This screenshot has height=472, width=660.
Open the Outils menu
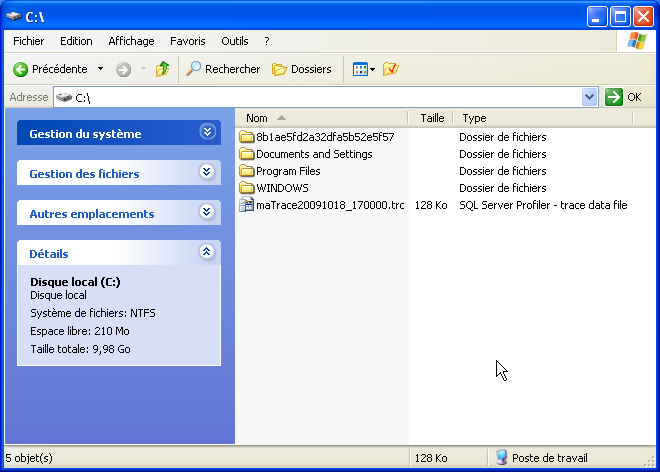tap(234, 41)
